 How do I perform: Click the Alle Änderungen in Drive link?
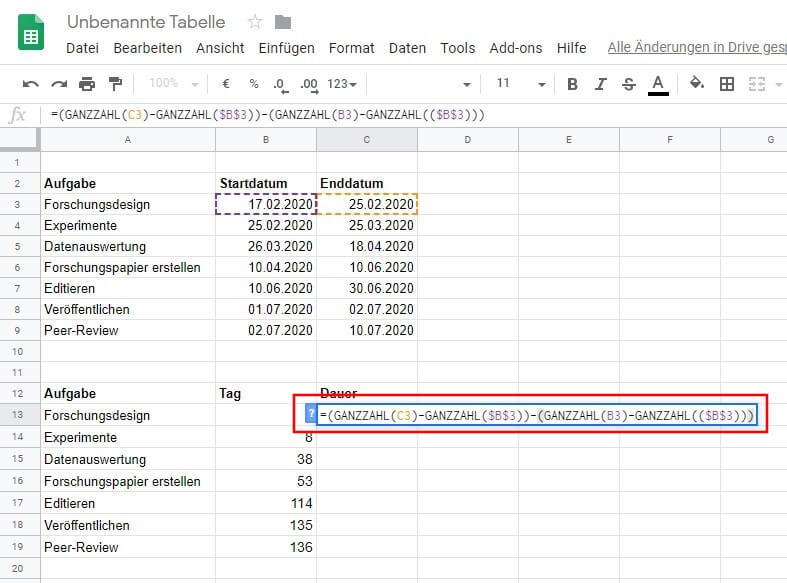(x=697, y=47)
